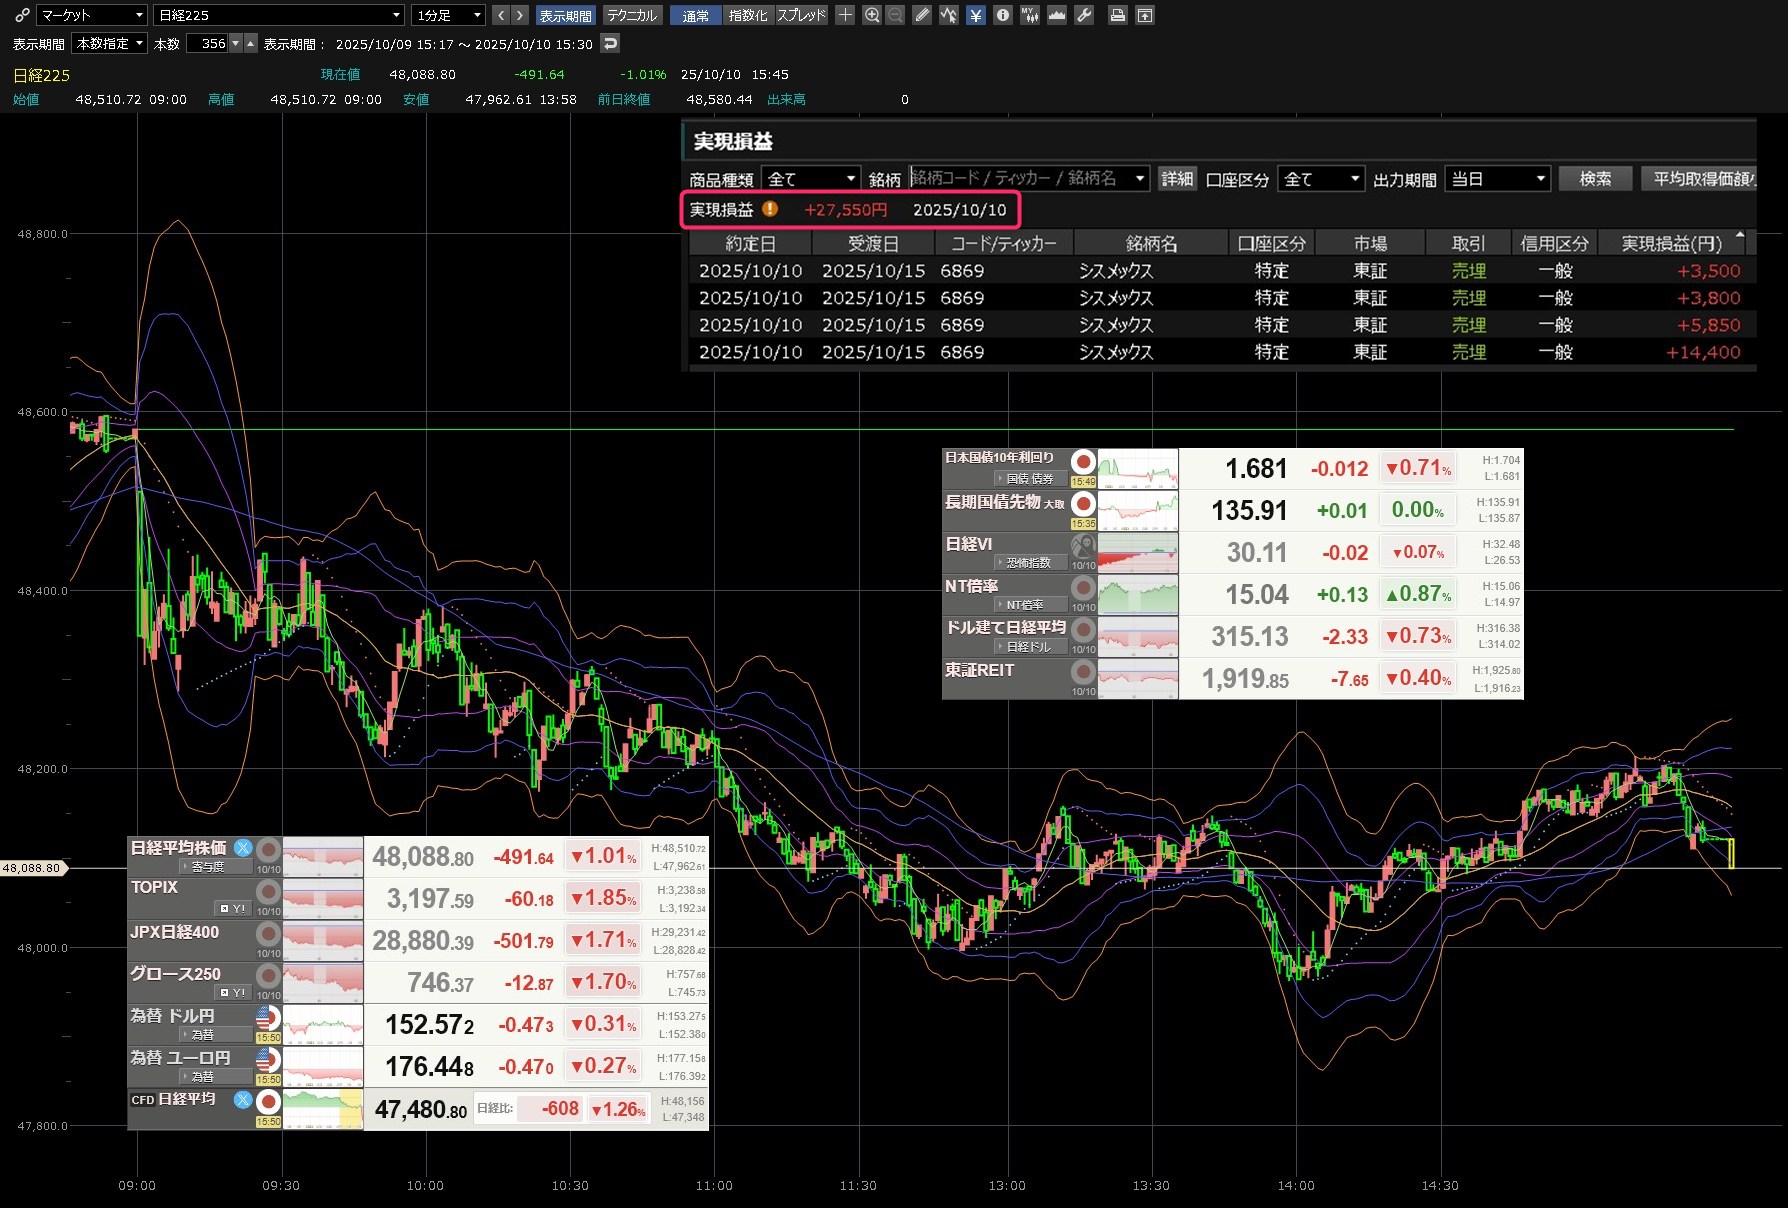This screenshot has width=1788, height=1208.
Task: Click the zoom in magnifier icon
Action: coord(872,15)
